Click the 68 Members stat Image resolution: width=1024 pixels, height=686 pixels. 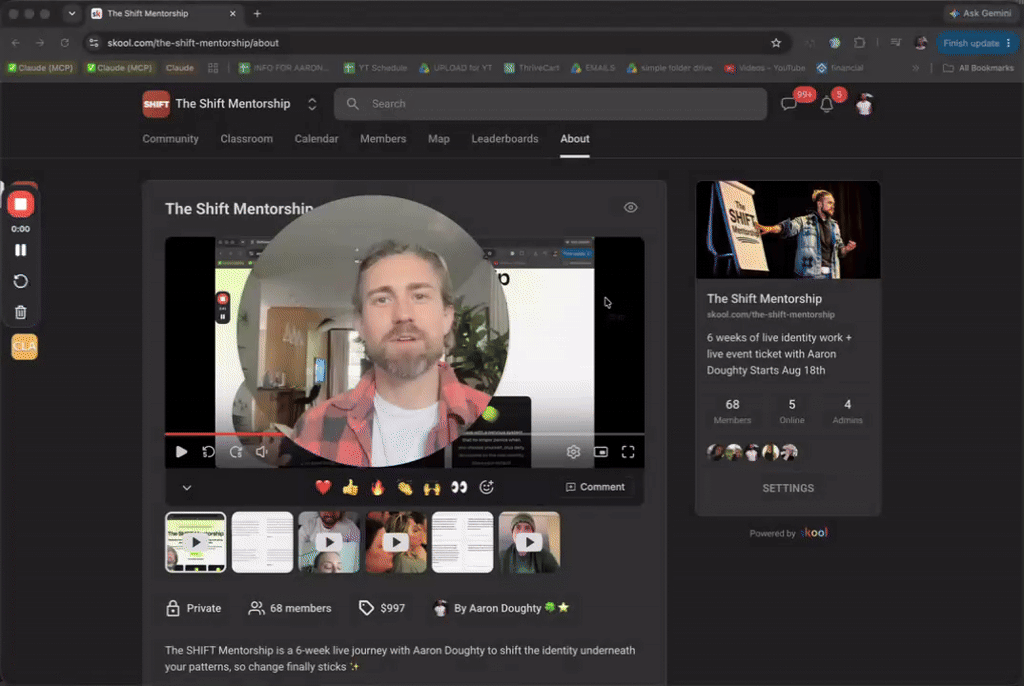tap(732, 412)
